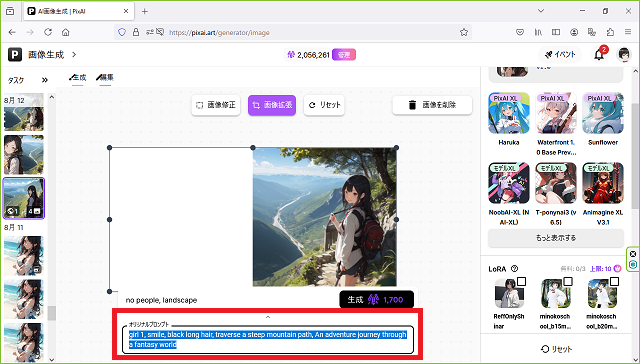Select the Animagine XL V3.1 model
The width and height of the screenshot is (640, 364).
pos(603,183)
